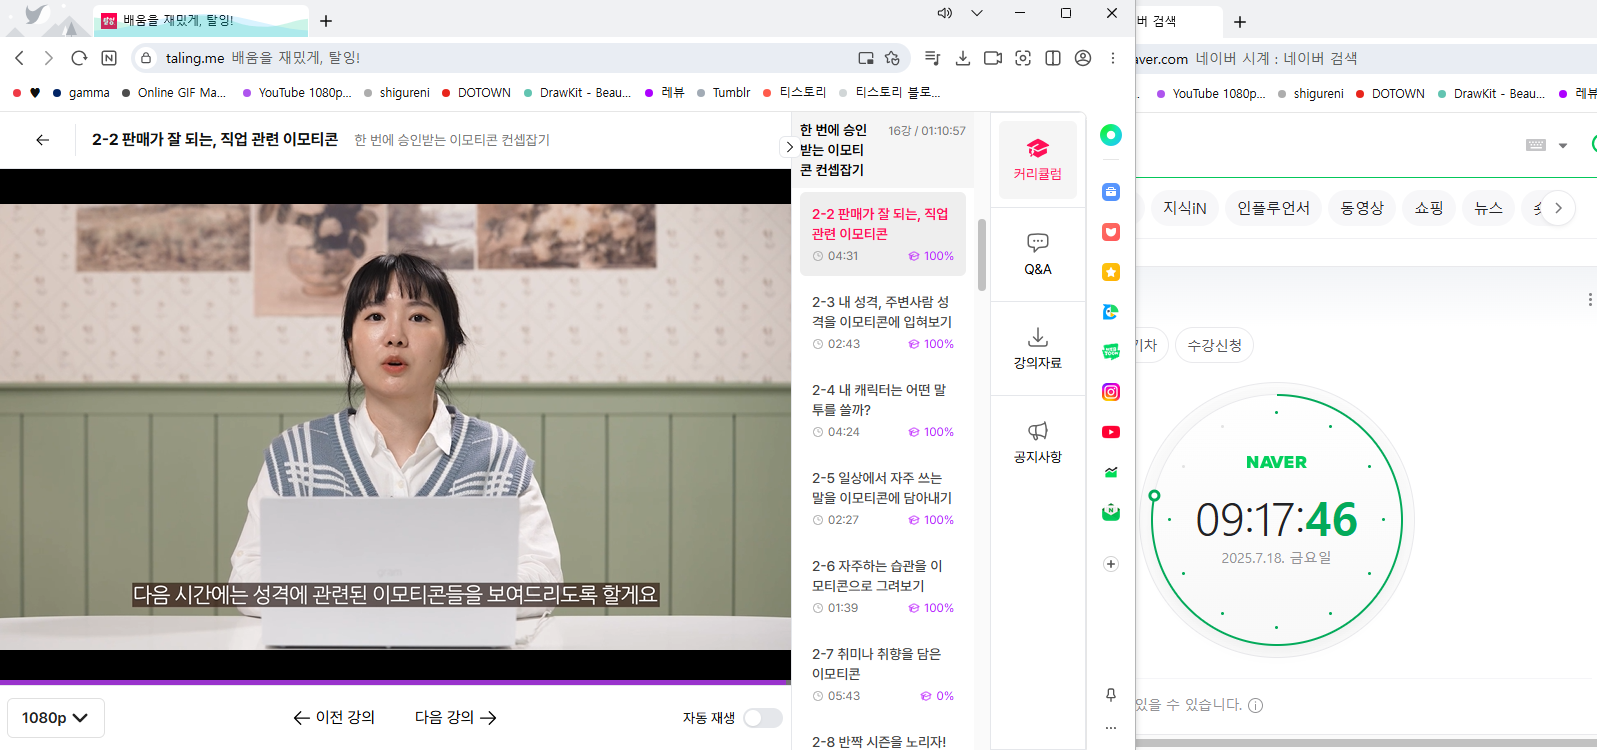Click 뉴스 chip in Naver window

[x=1488, y=208]
